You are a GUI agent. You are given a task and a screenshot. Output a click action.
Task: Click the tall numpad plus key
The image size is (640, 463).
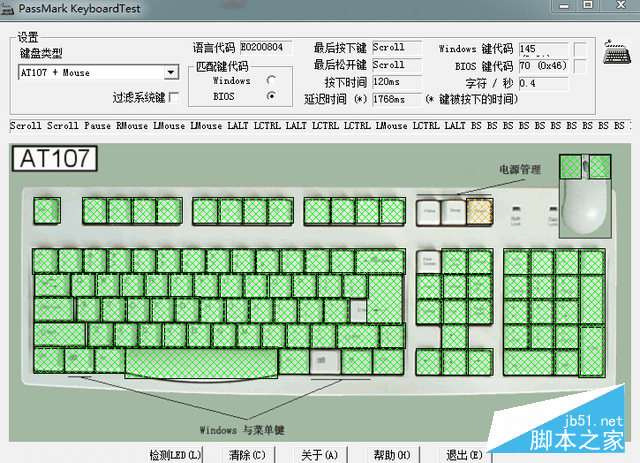[x=592, y=299]
